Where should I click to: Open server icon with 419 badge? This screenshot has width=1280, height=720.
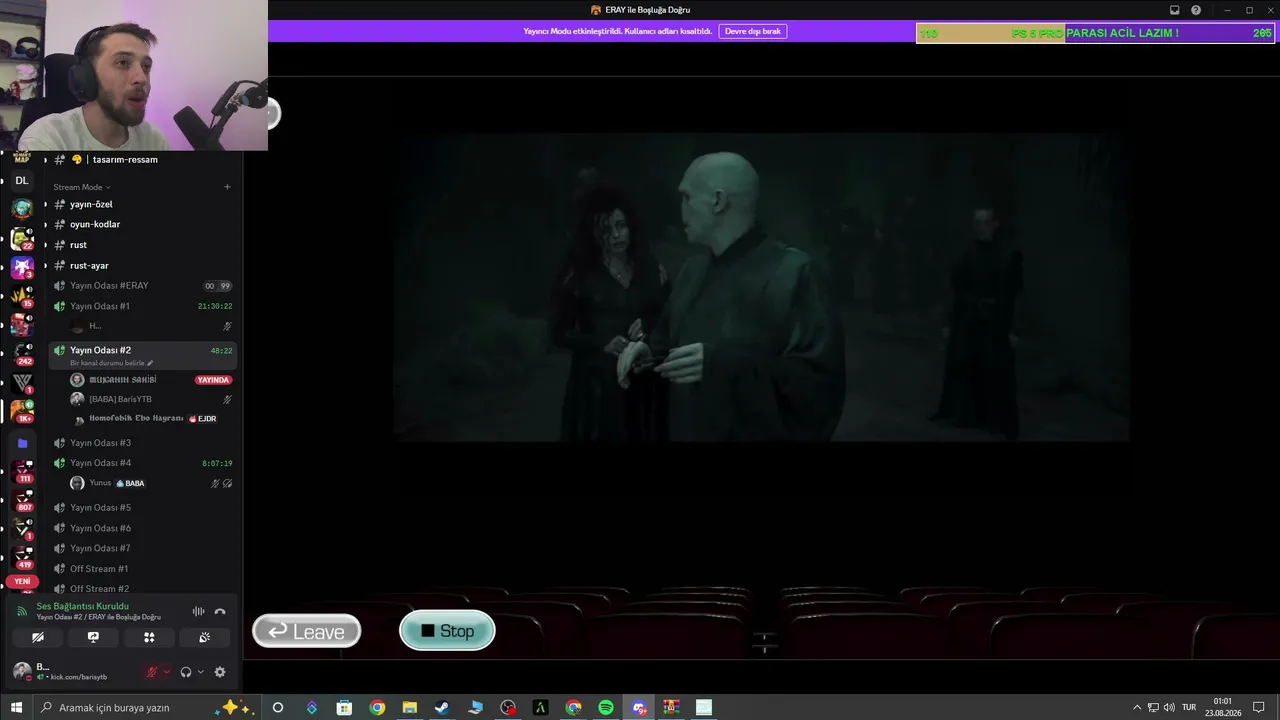[x=22, y=557]
